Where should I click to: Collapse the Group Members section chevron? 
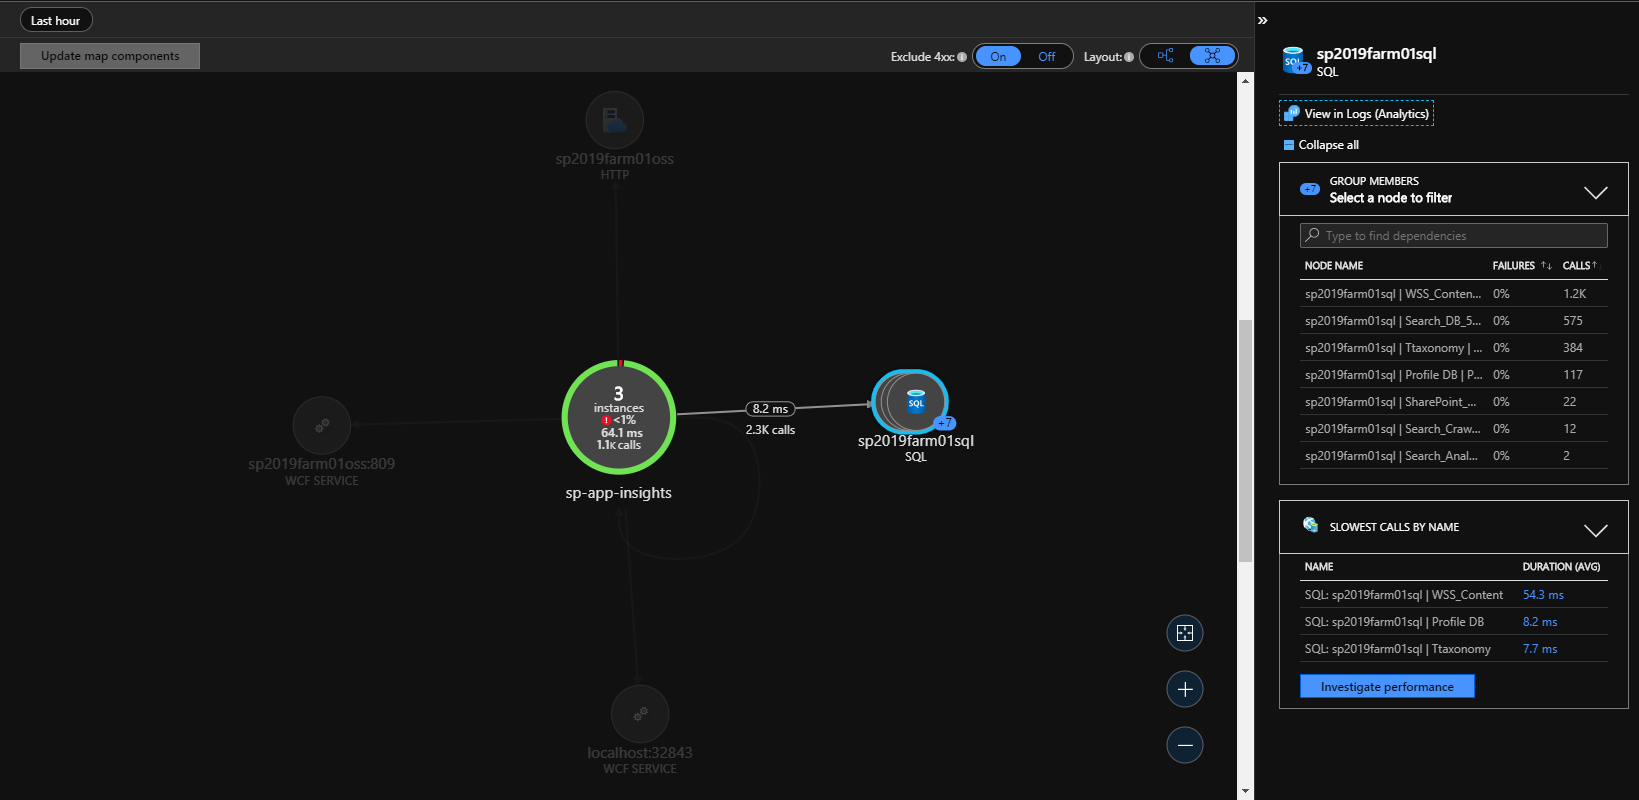(1596, 192)
